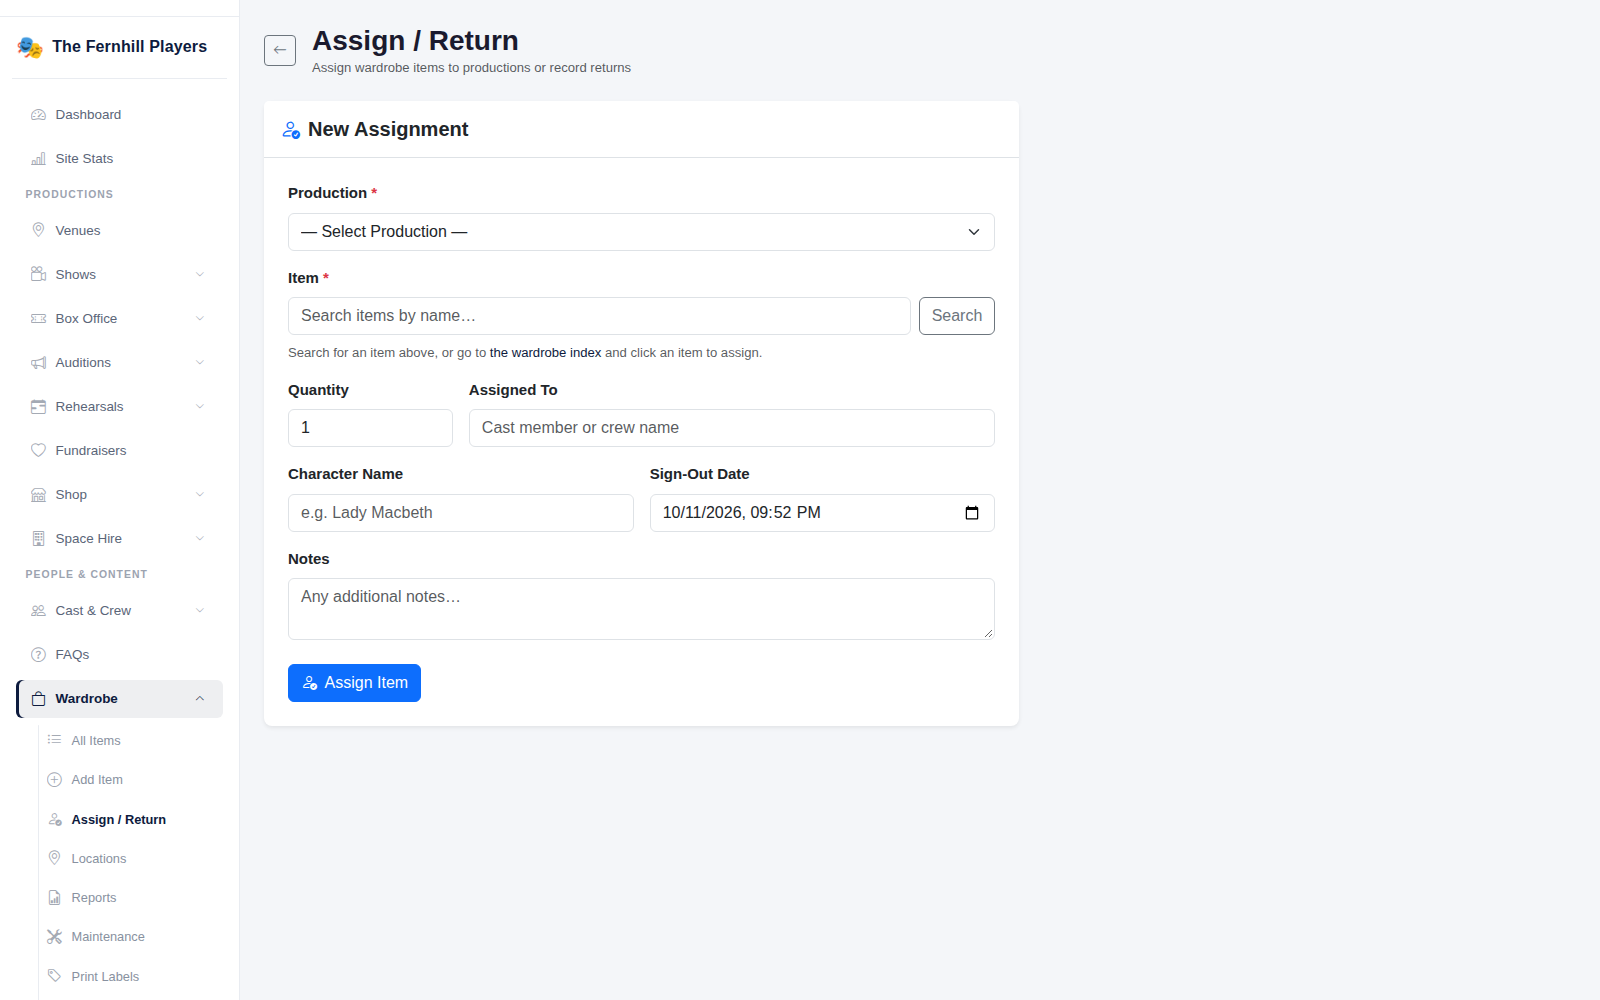Open Cast & Crew in the sidebar
The height and width of the screenshot is (1000, 1600).
(119, 611)
